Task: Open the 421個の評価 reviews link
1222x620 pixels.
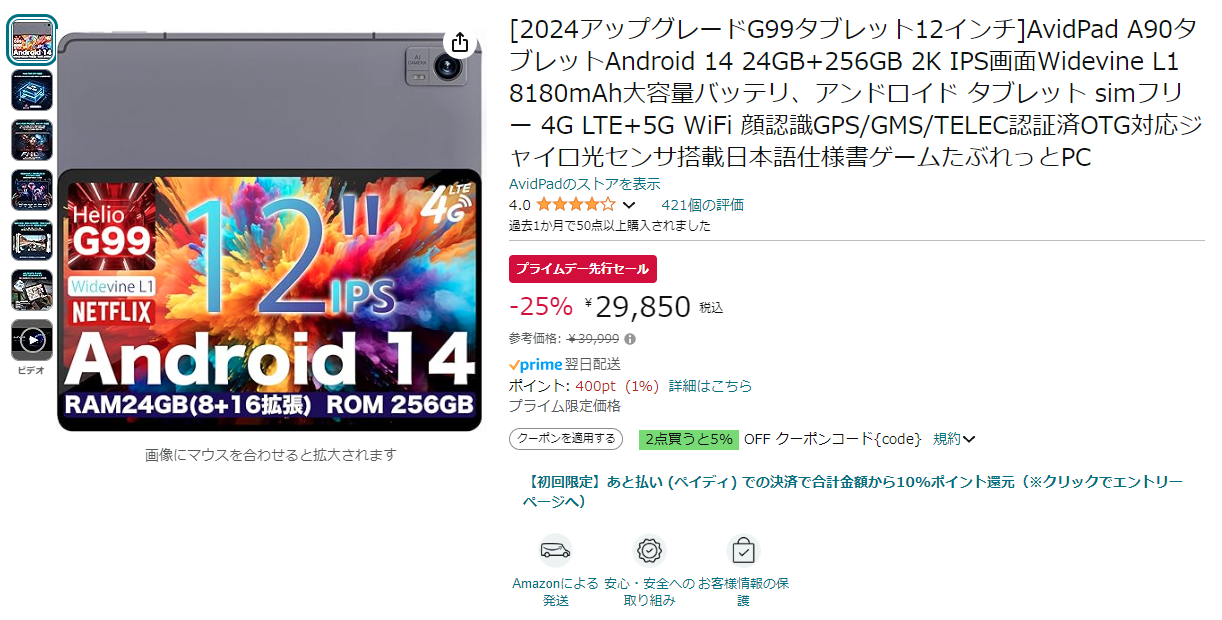Action: click(702, 205)
